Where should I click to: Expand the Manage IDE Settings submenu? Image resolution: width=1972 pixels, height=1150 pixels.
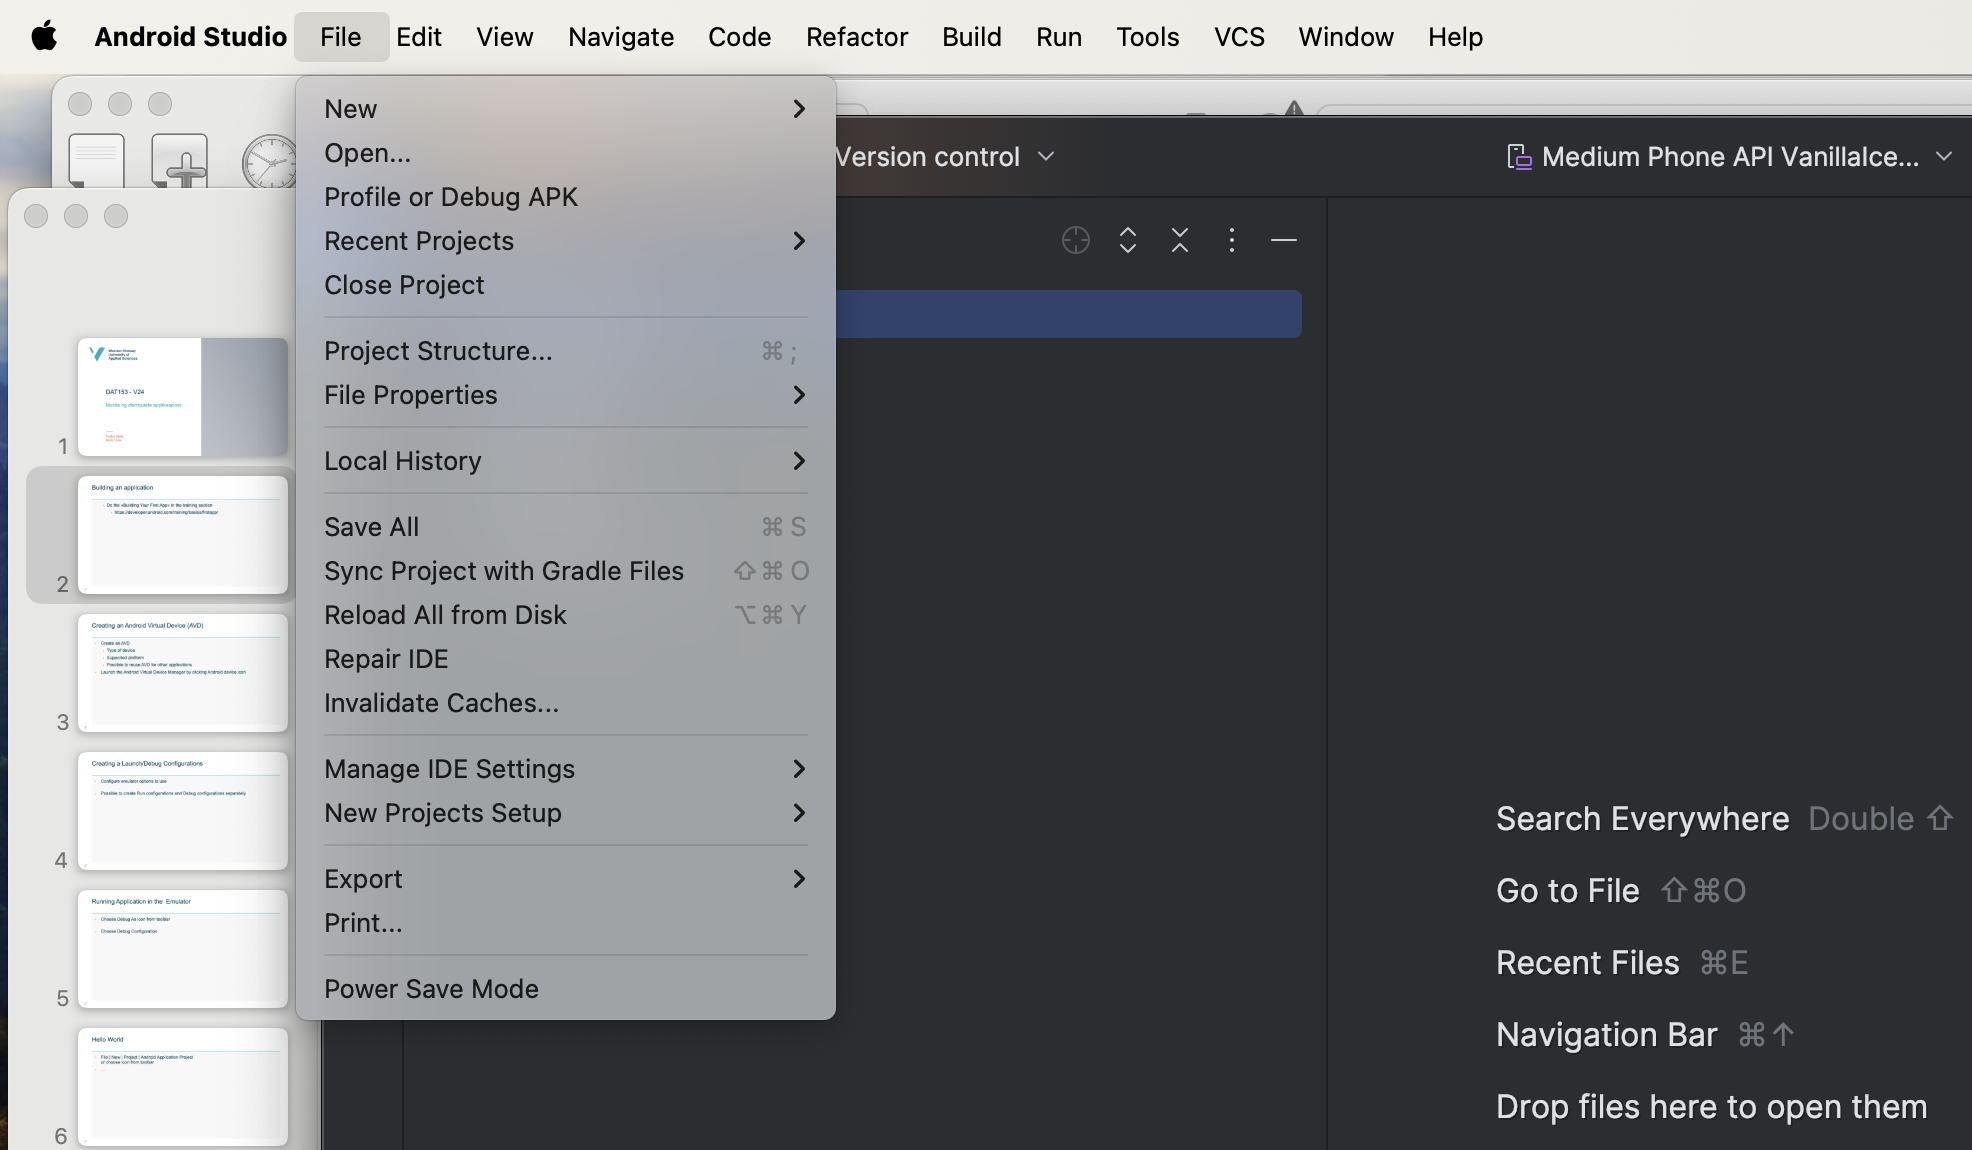(x=566, y=769)
